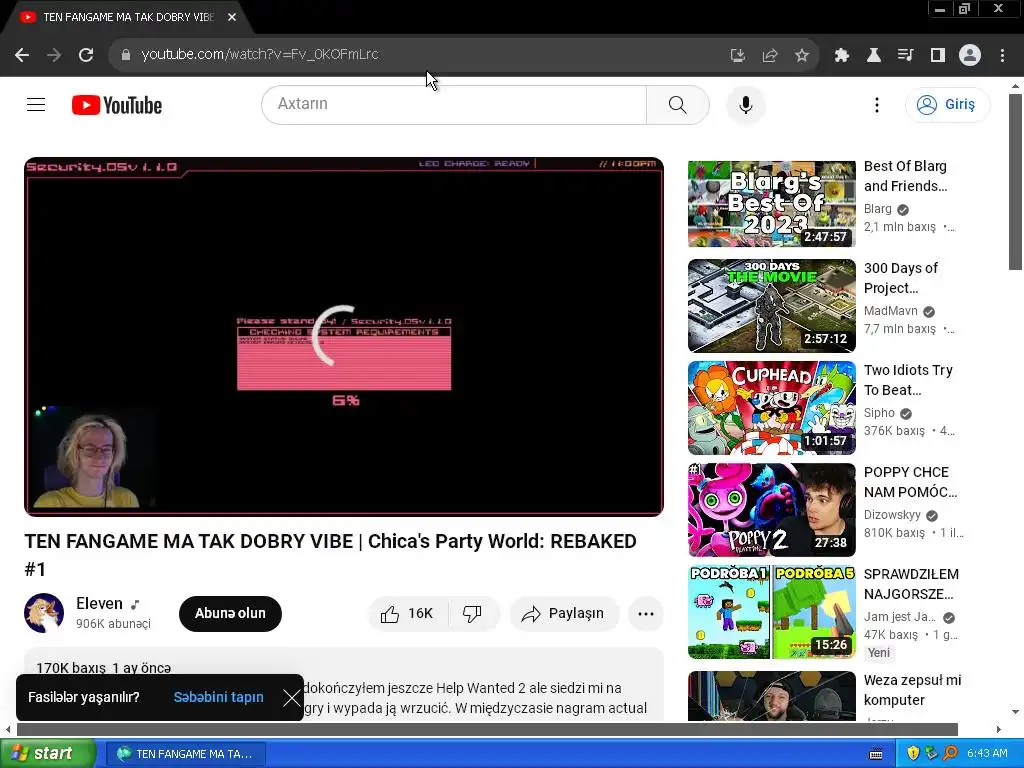The image size is (1024, 768).
Task: Open the YouTube hamburger guide menu
Action: 36,104
